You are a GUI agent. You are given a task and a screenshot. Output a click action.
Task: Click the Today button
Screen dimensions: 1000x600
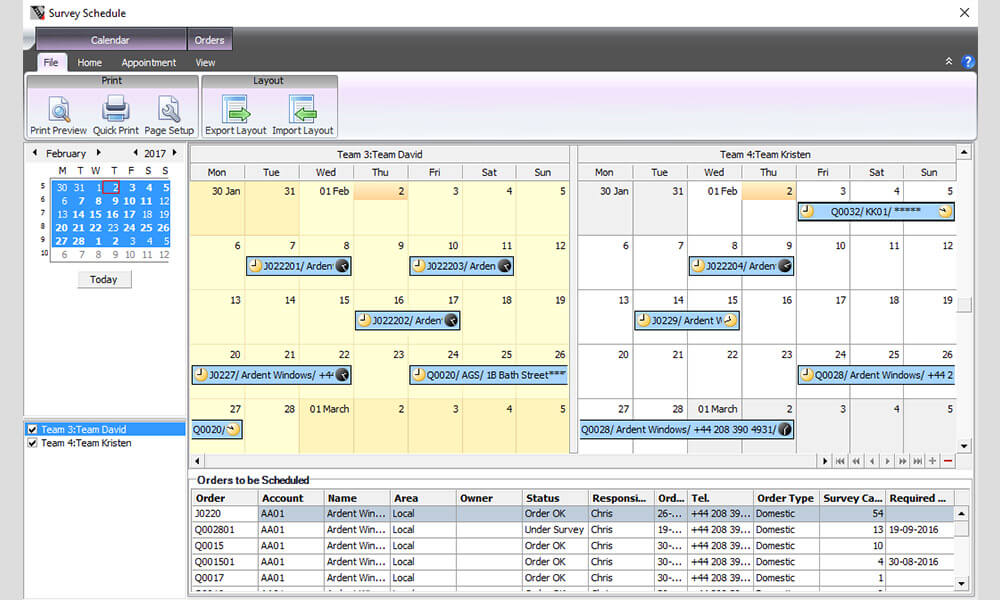click(104, 280)
